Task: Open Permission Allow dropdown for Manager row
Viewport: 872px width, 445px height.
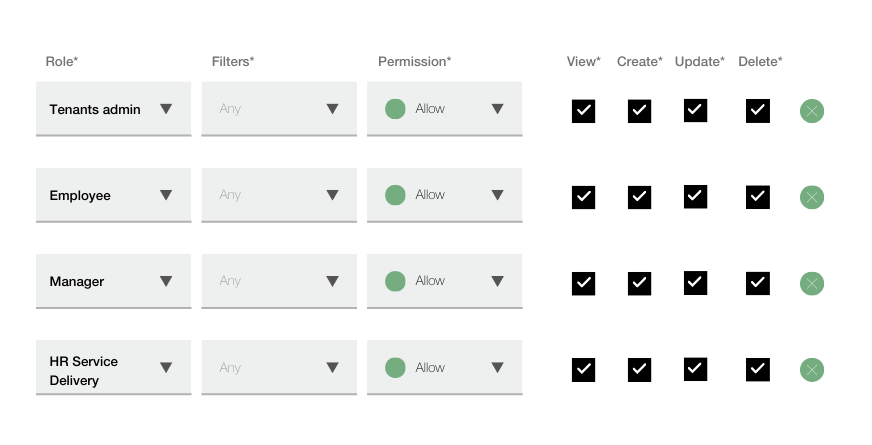Action: [444, 281]
